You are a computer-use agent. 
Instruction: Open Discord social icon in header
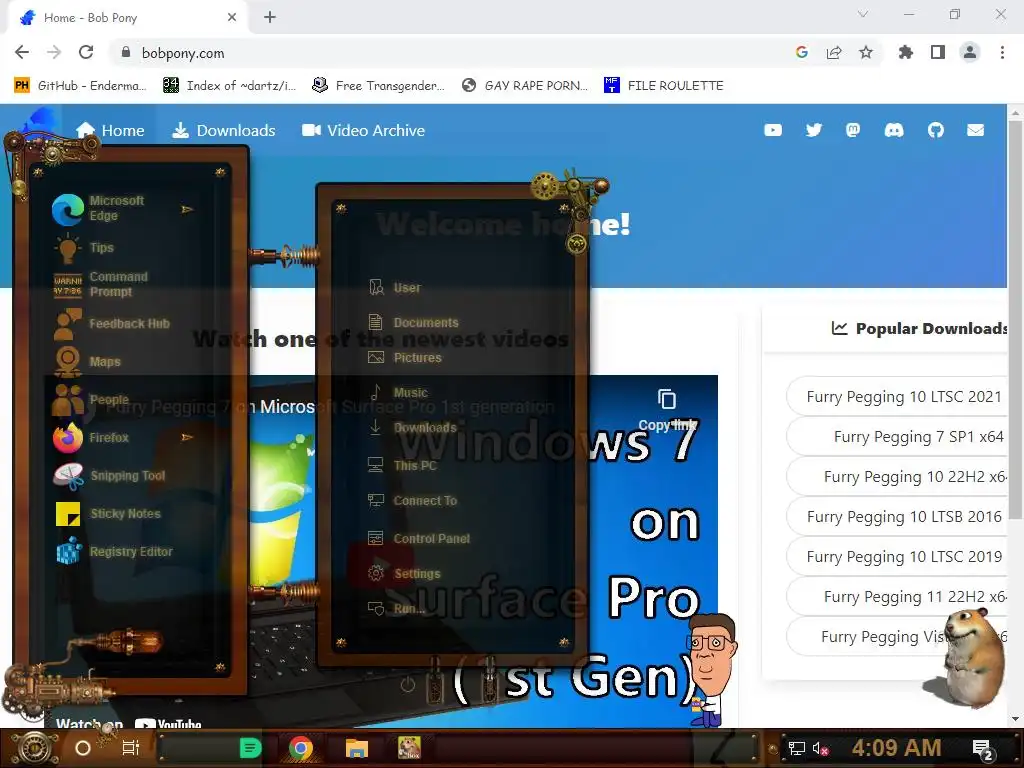point(894,130)
